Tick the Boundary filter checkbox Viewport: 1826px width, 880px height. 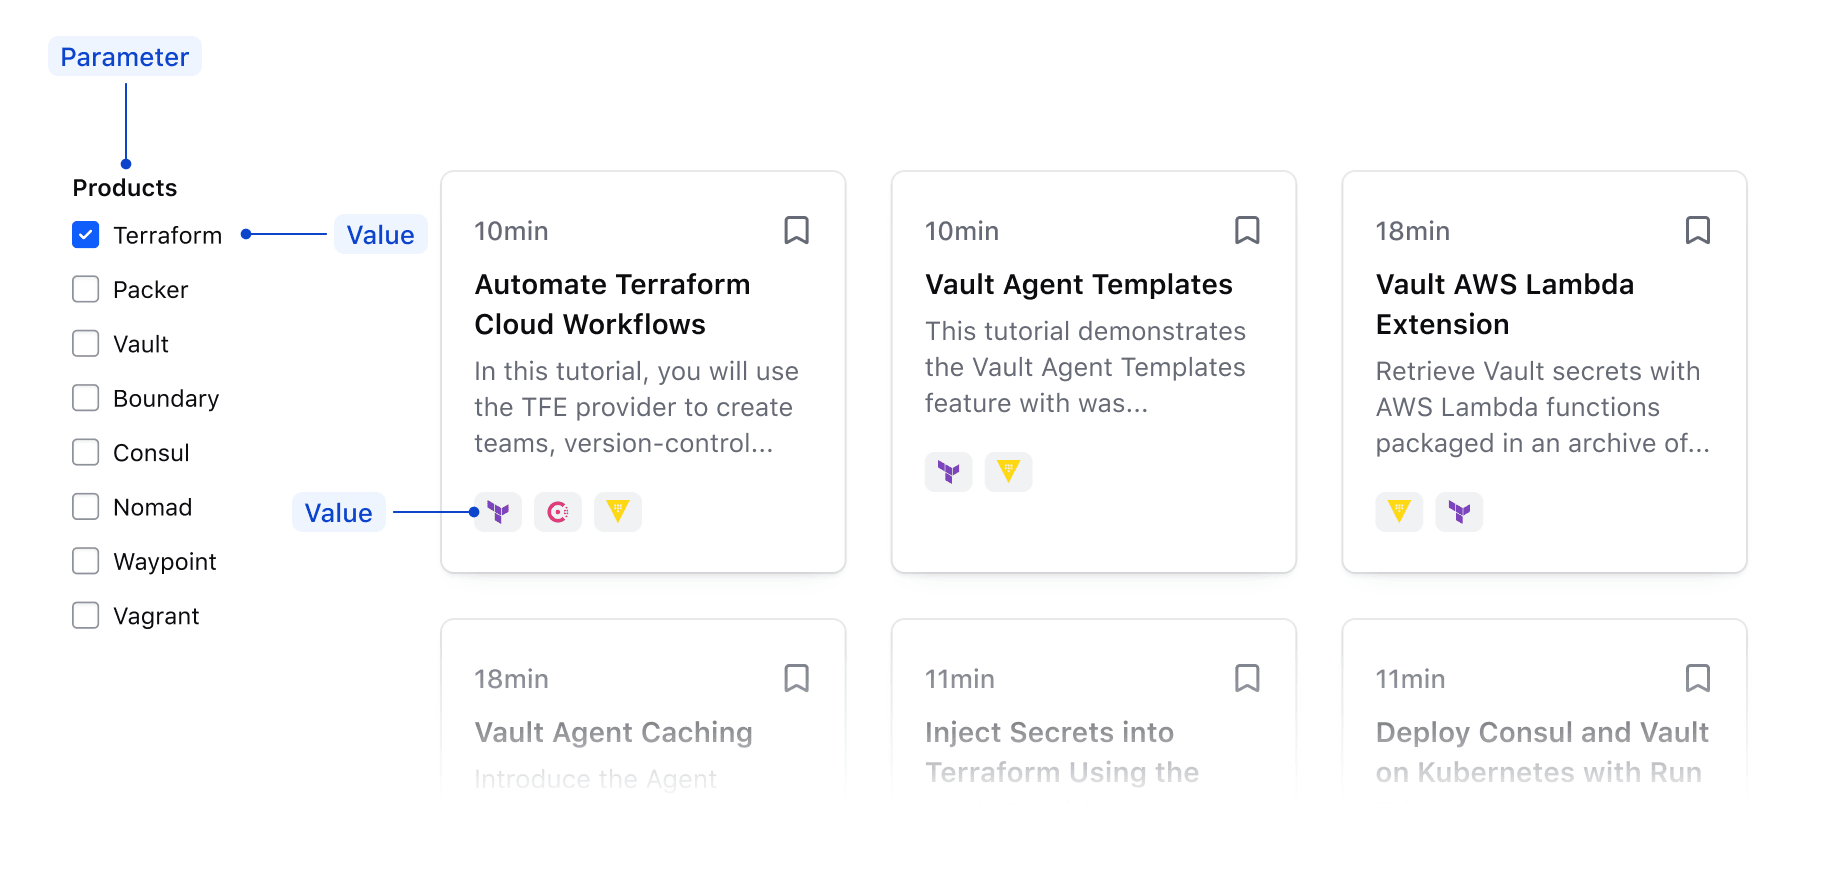pyautogui.click(x=86, y=398)
